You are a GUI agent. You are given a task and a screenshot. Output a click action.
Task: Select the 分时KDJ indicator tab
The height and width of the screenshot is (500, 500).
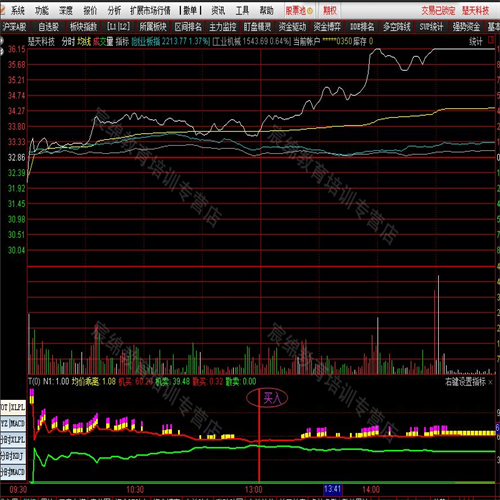click(13, 456)
